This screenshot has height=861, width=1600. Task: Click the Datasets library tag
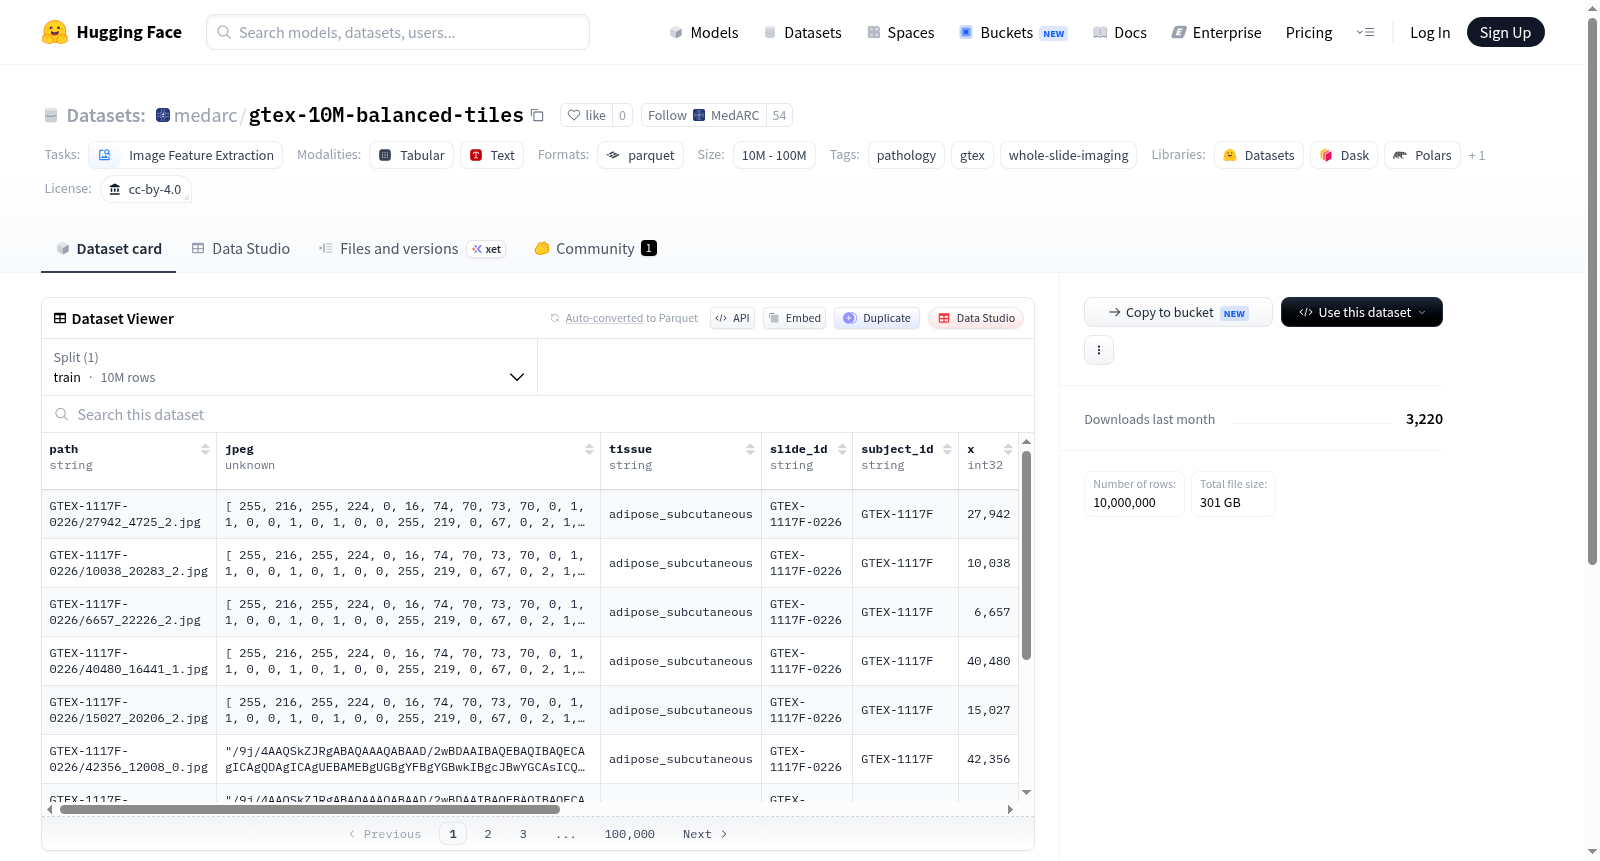click(x=1259, y=155)
